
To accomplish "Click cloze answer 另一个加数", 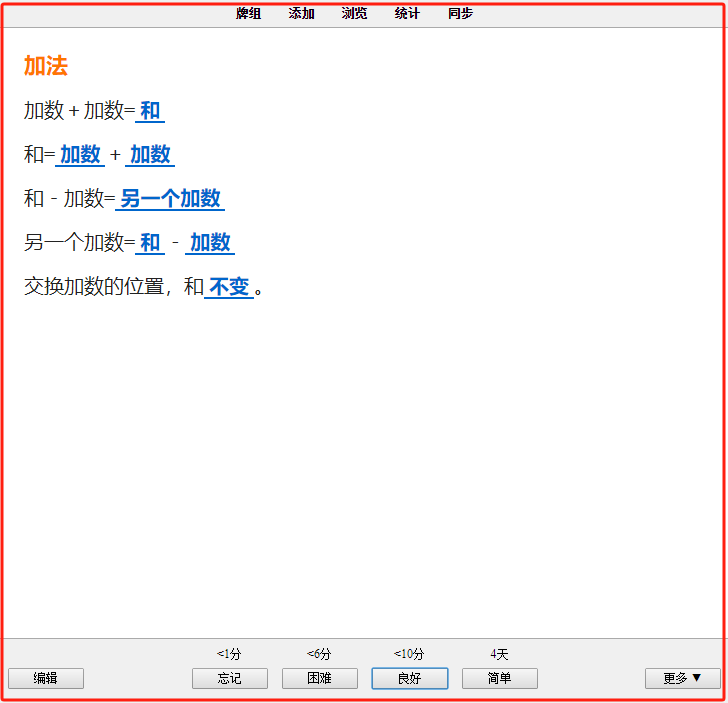I will 170,199.
